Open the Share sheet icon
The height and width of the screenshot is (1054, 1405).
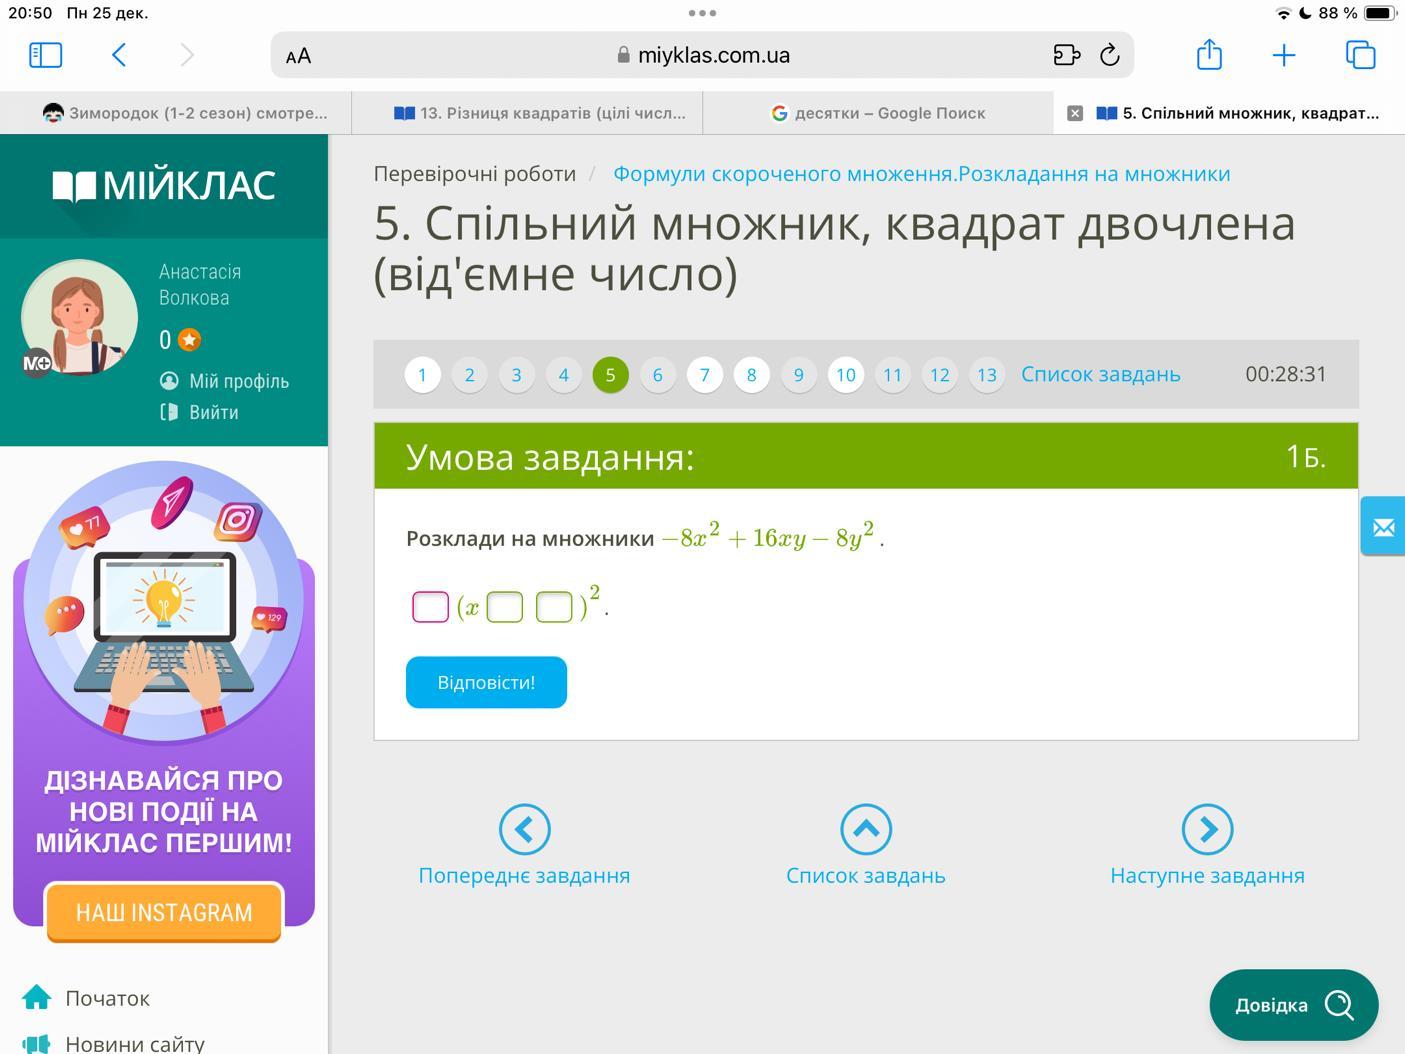[x=1209, y=55]
